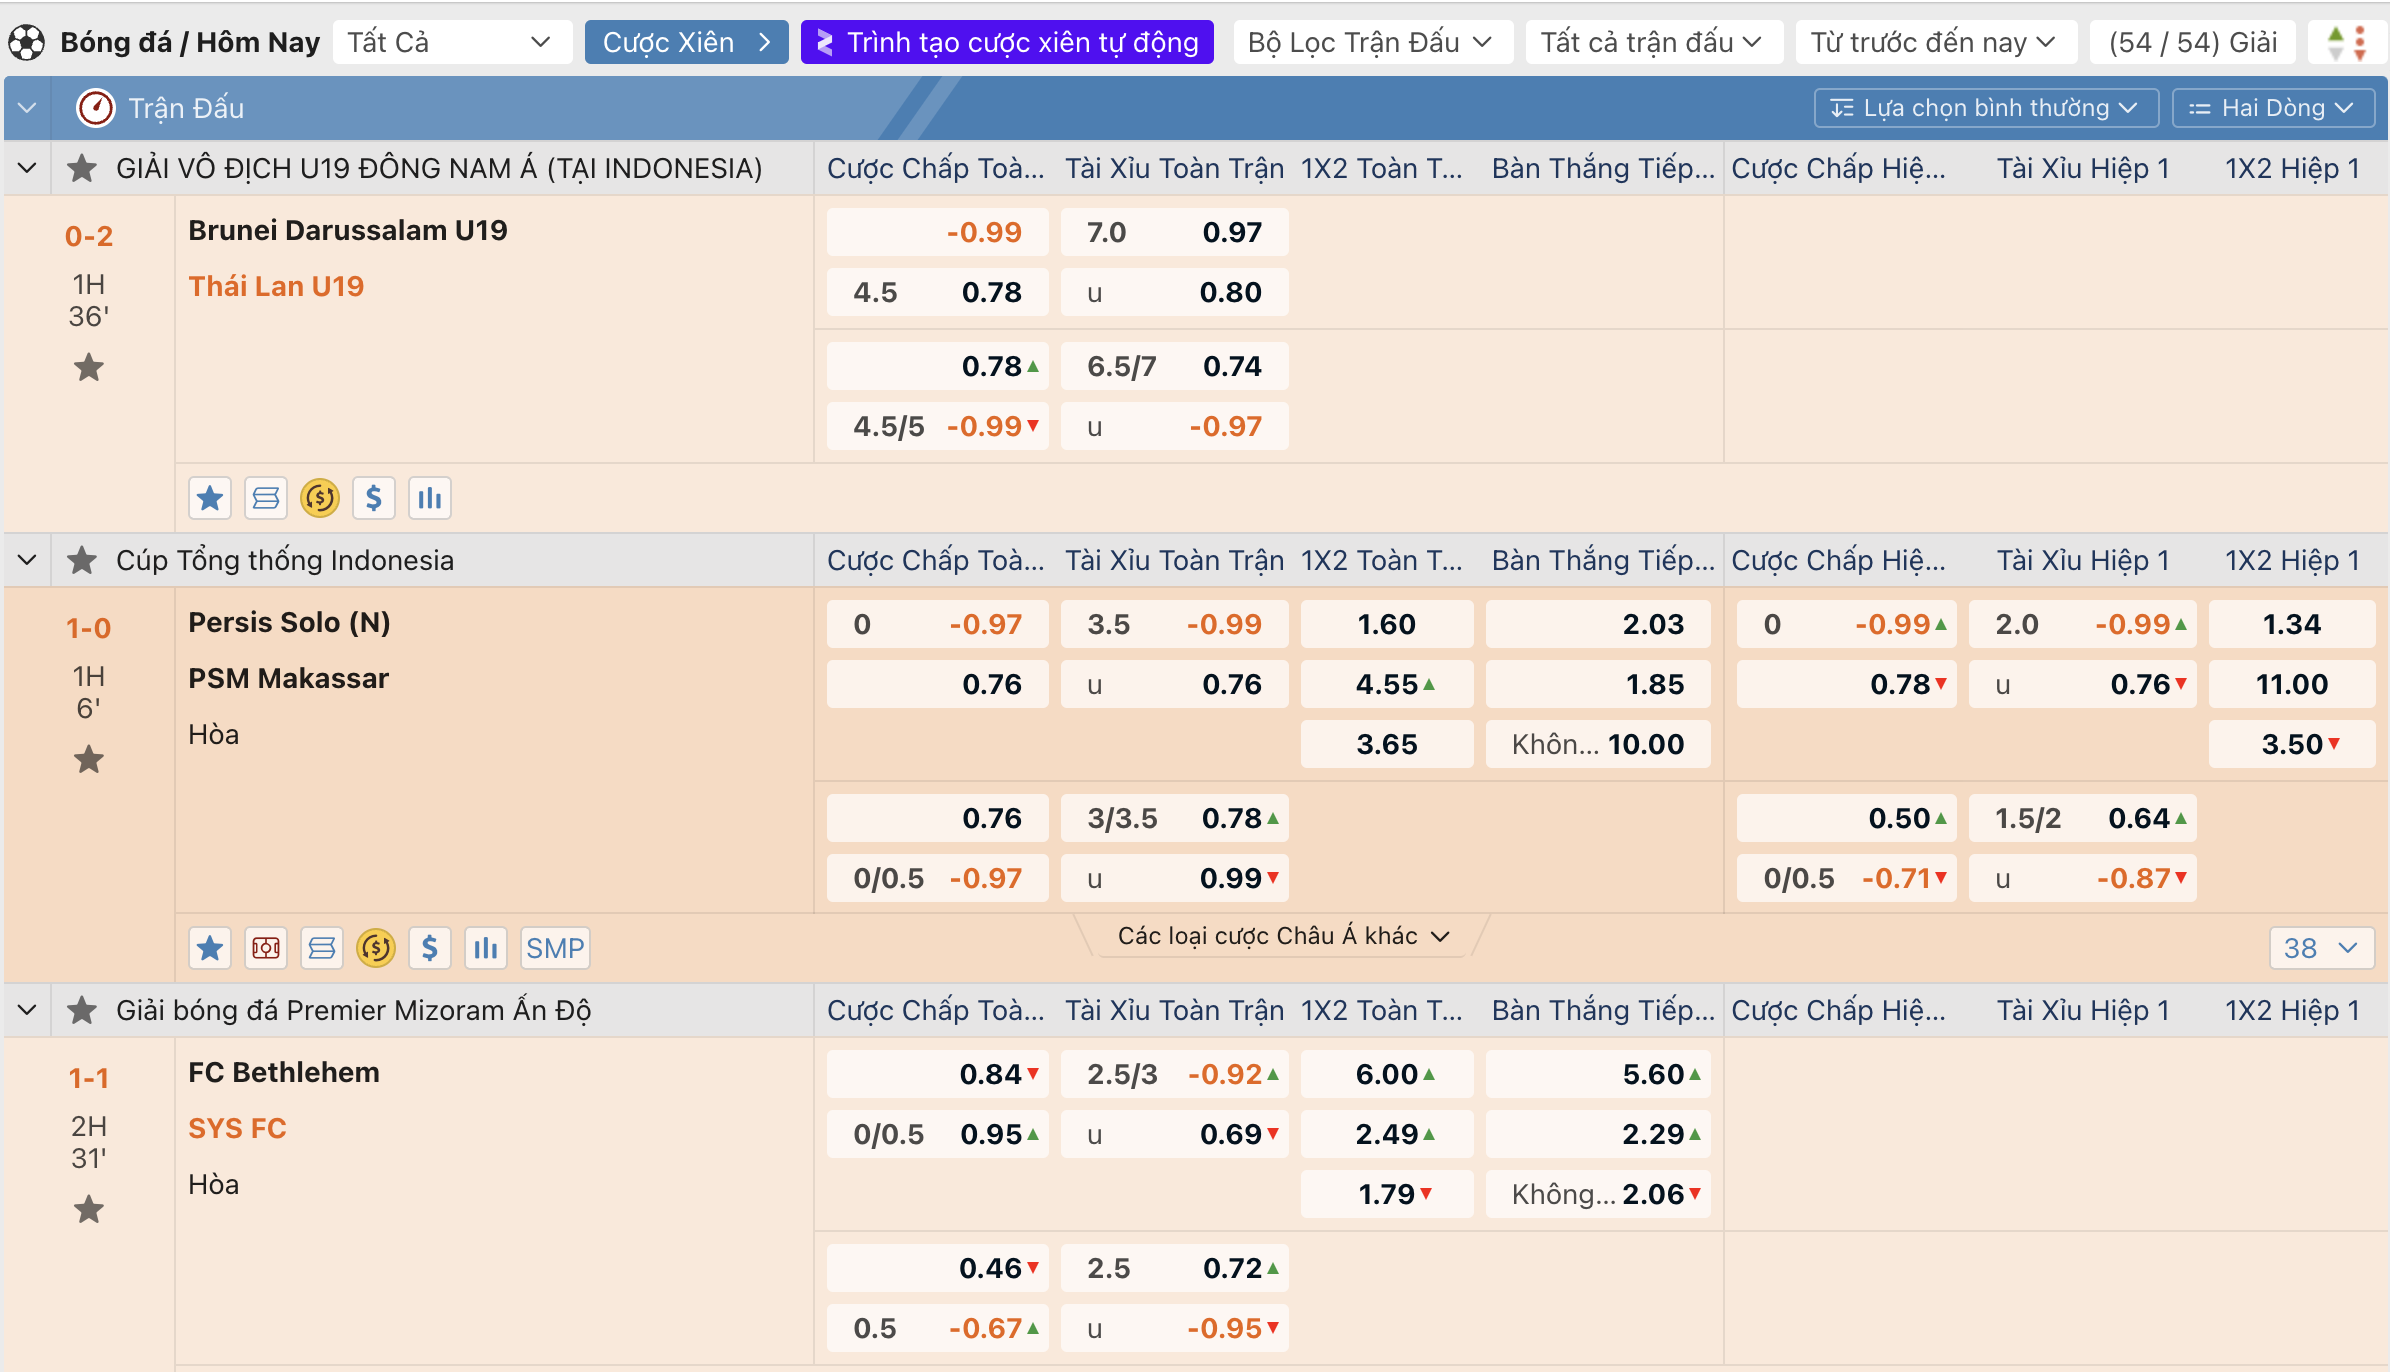Pick 1X2 odds 6.00 for FC Bethlehem
Viewport: 2390px width, 1372px height.
click(x=1386, y=1074)
